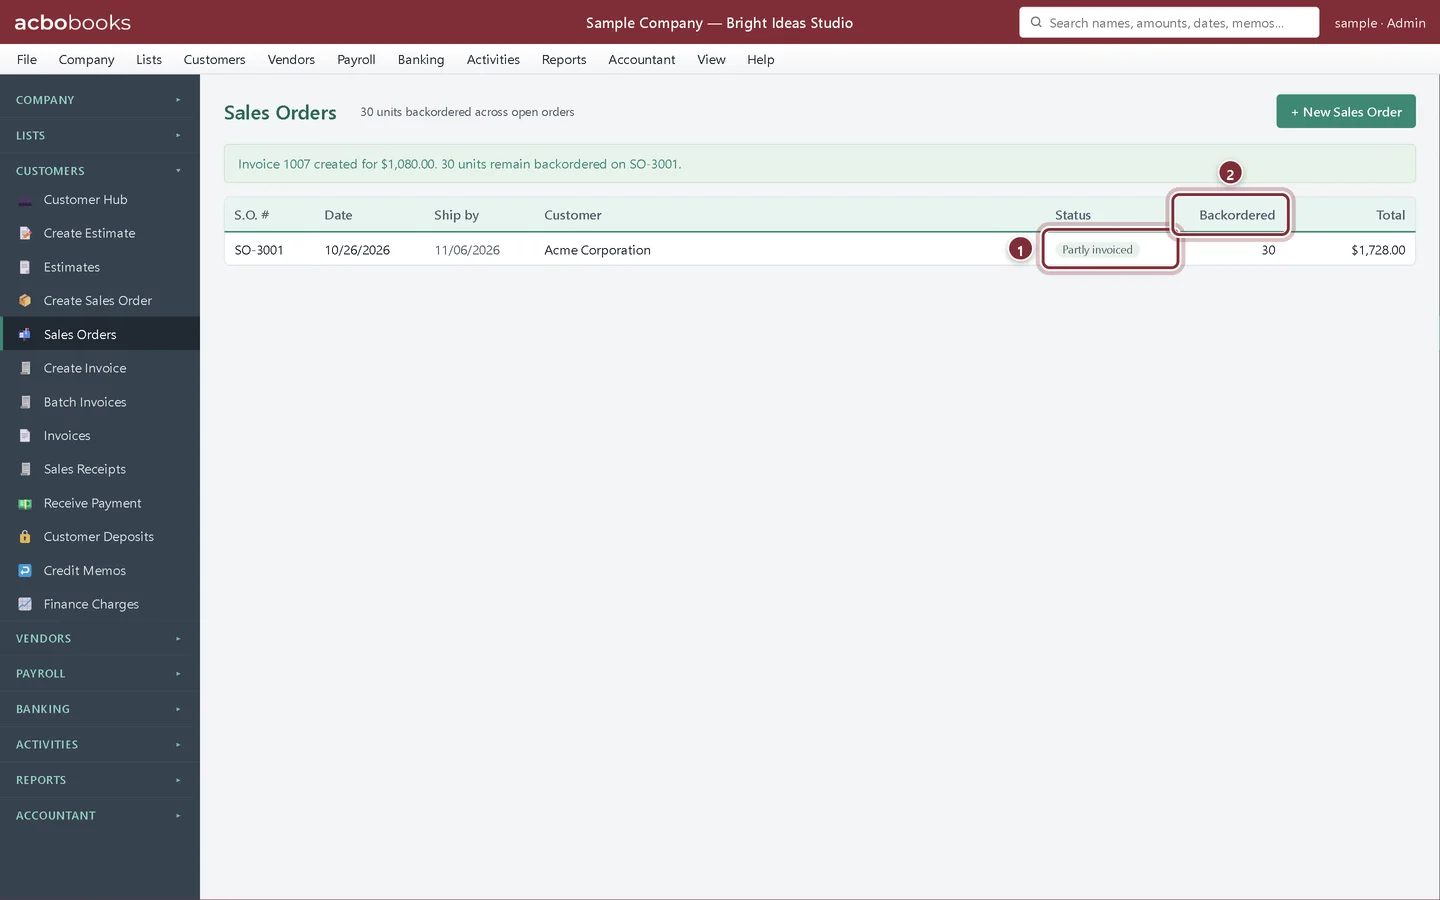Screen dimensions: 1440x900
Task: Select the Estimates document icon
Action: pos(25,267)
